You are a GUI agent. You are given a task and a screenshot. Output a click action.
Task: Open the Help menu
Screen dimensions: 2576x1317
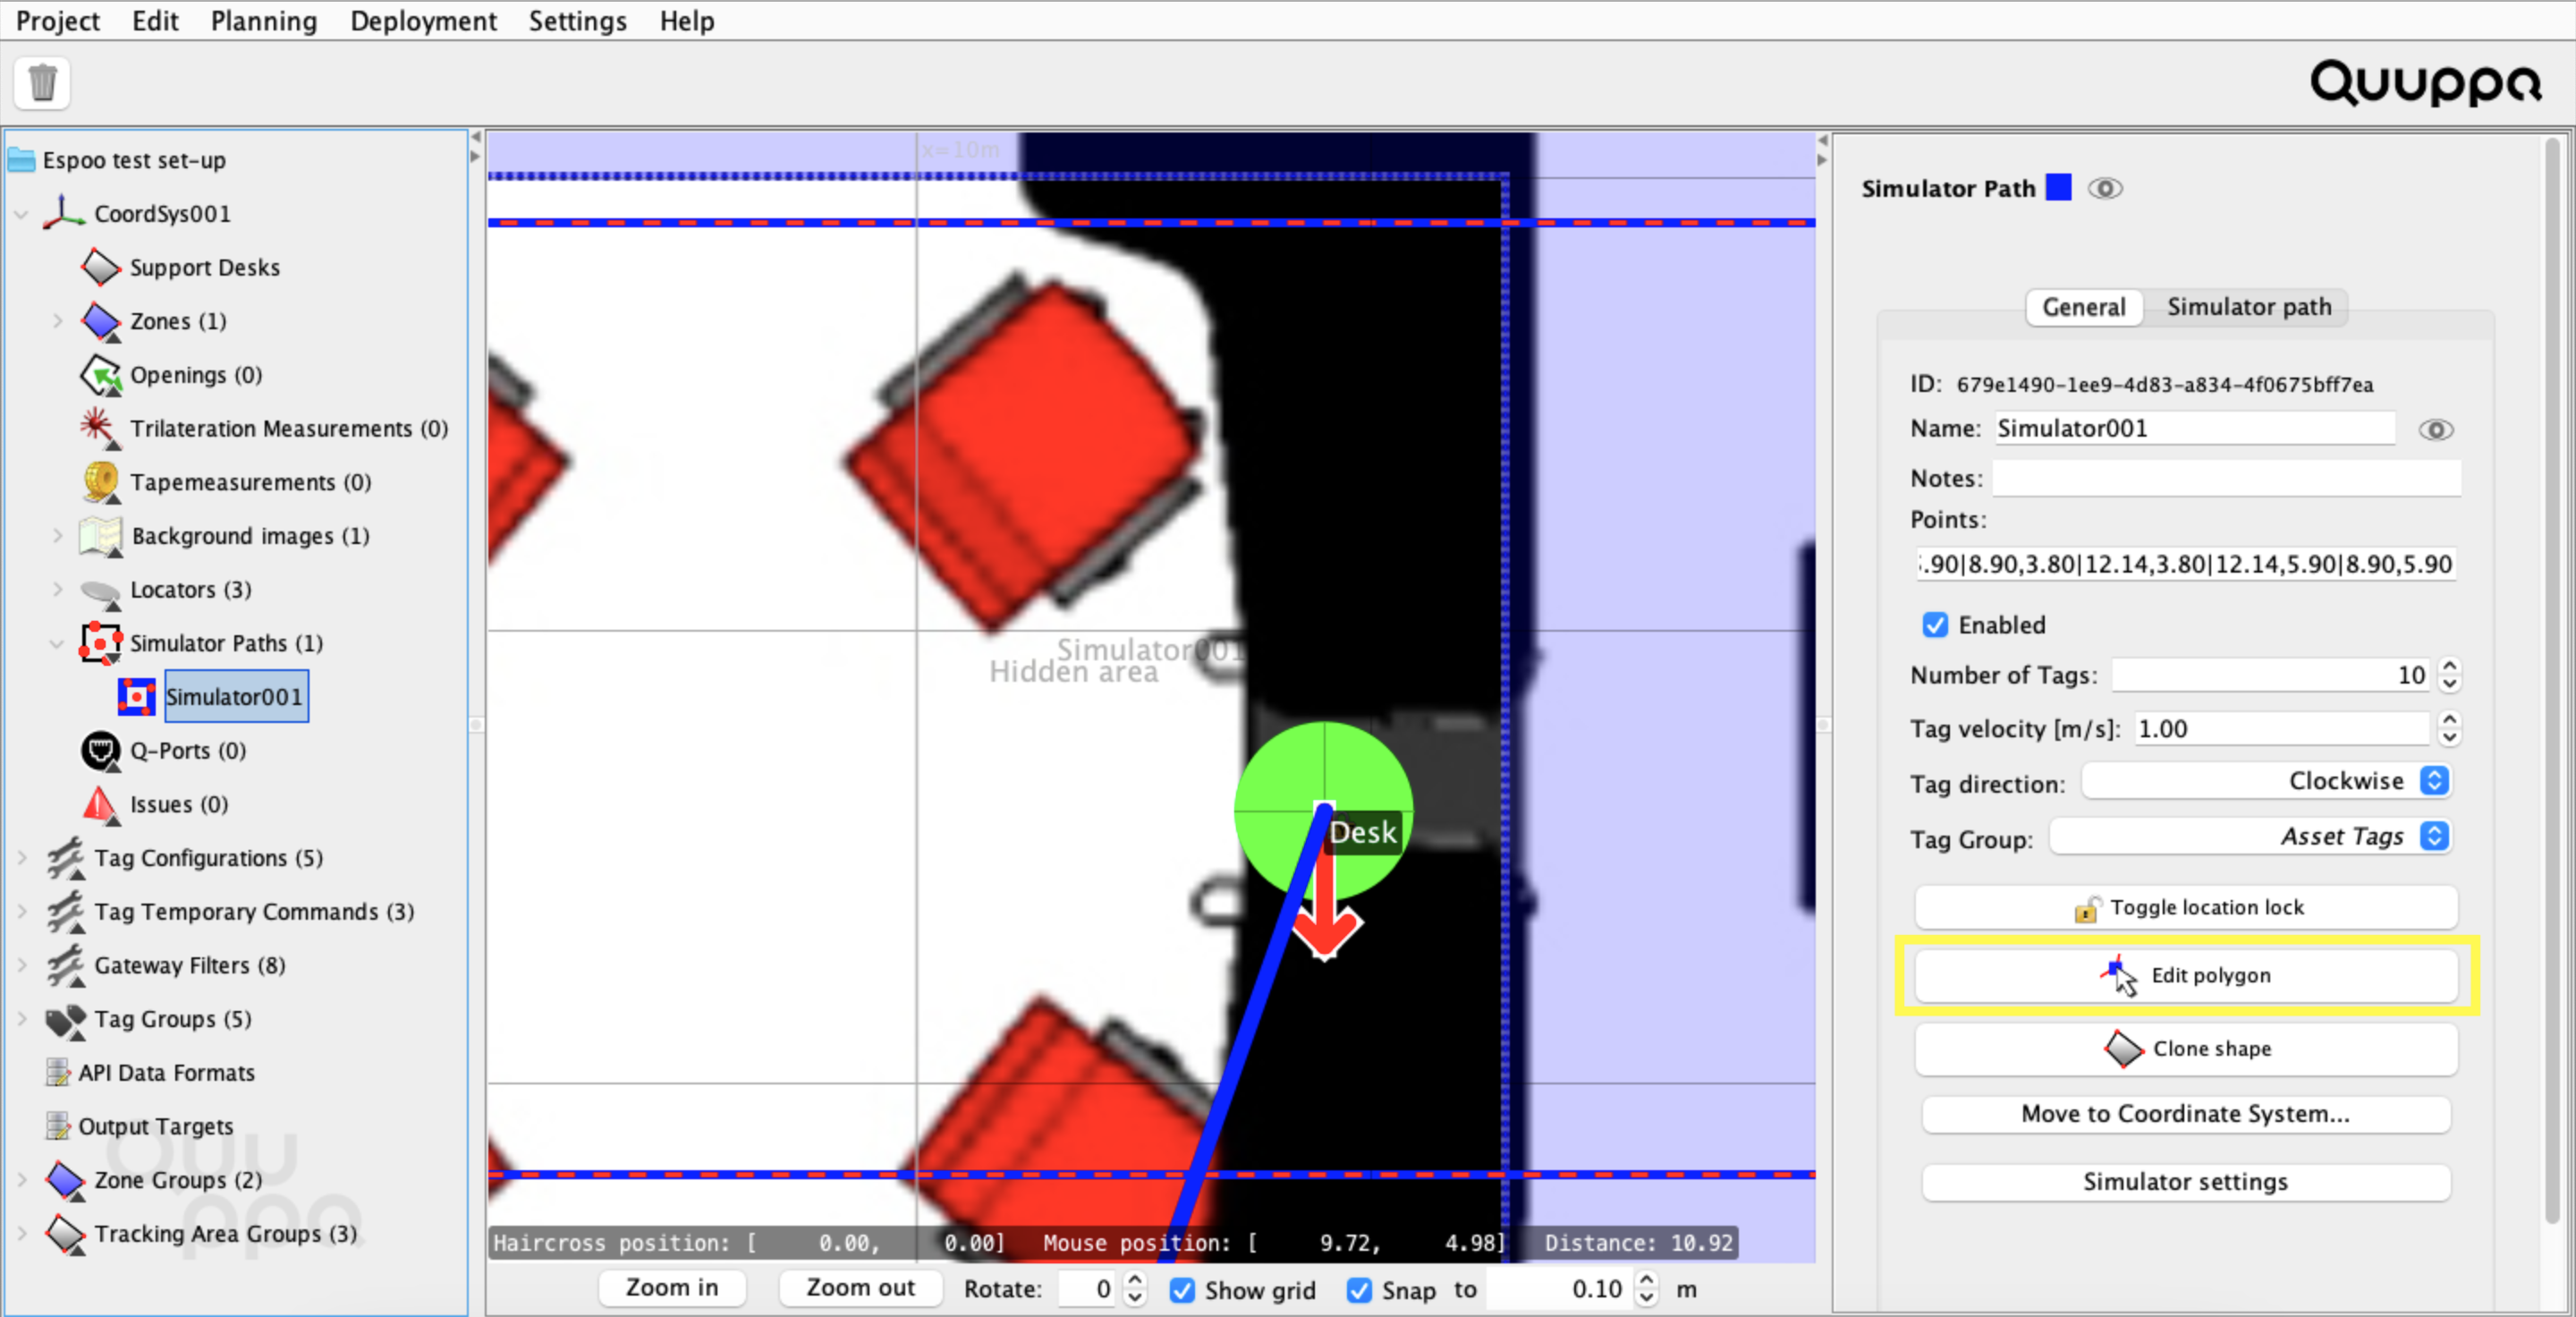(x=687, y=21)
